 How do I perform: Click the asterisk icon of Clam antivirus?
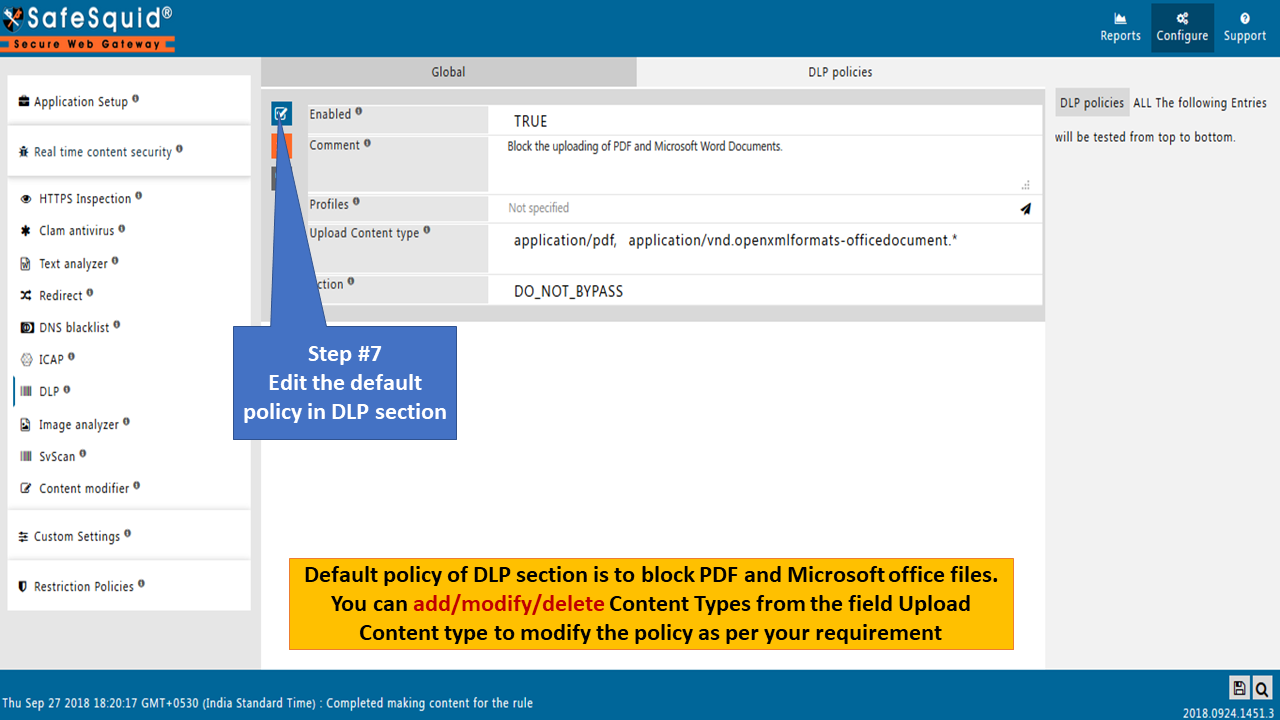tap(26, 231)
